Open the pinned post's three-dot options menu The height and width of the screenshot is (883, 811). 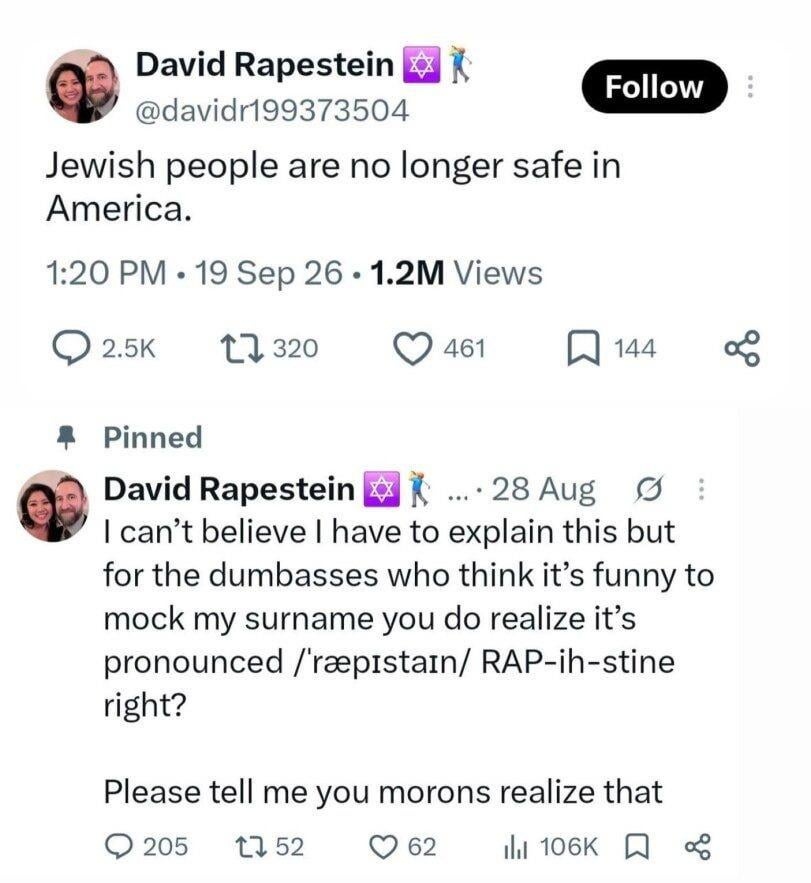point(701,489)
